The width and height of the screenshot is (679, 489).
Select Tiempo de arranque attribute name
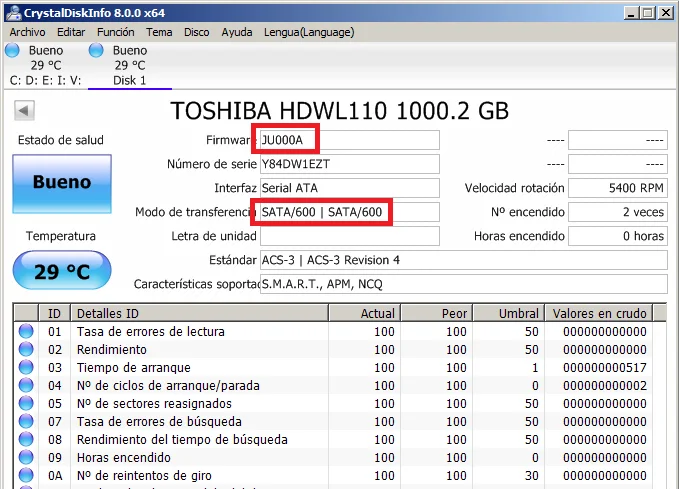pyautogui.click(x=134, y=368)
